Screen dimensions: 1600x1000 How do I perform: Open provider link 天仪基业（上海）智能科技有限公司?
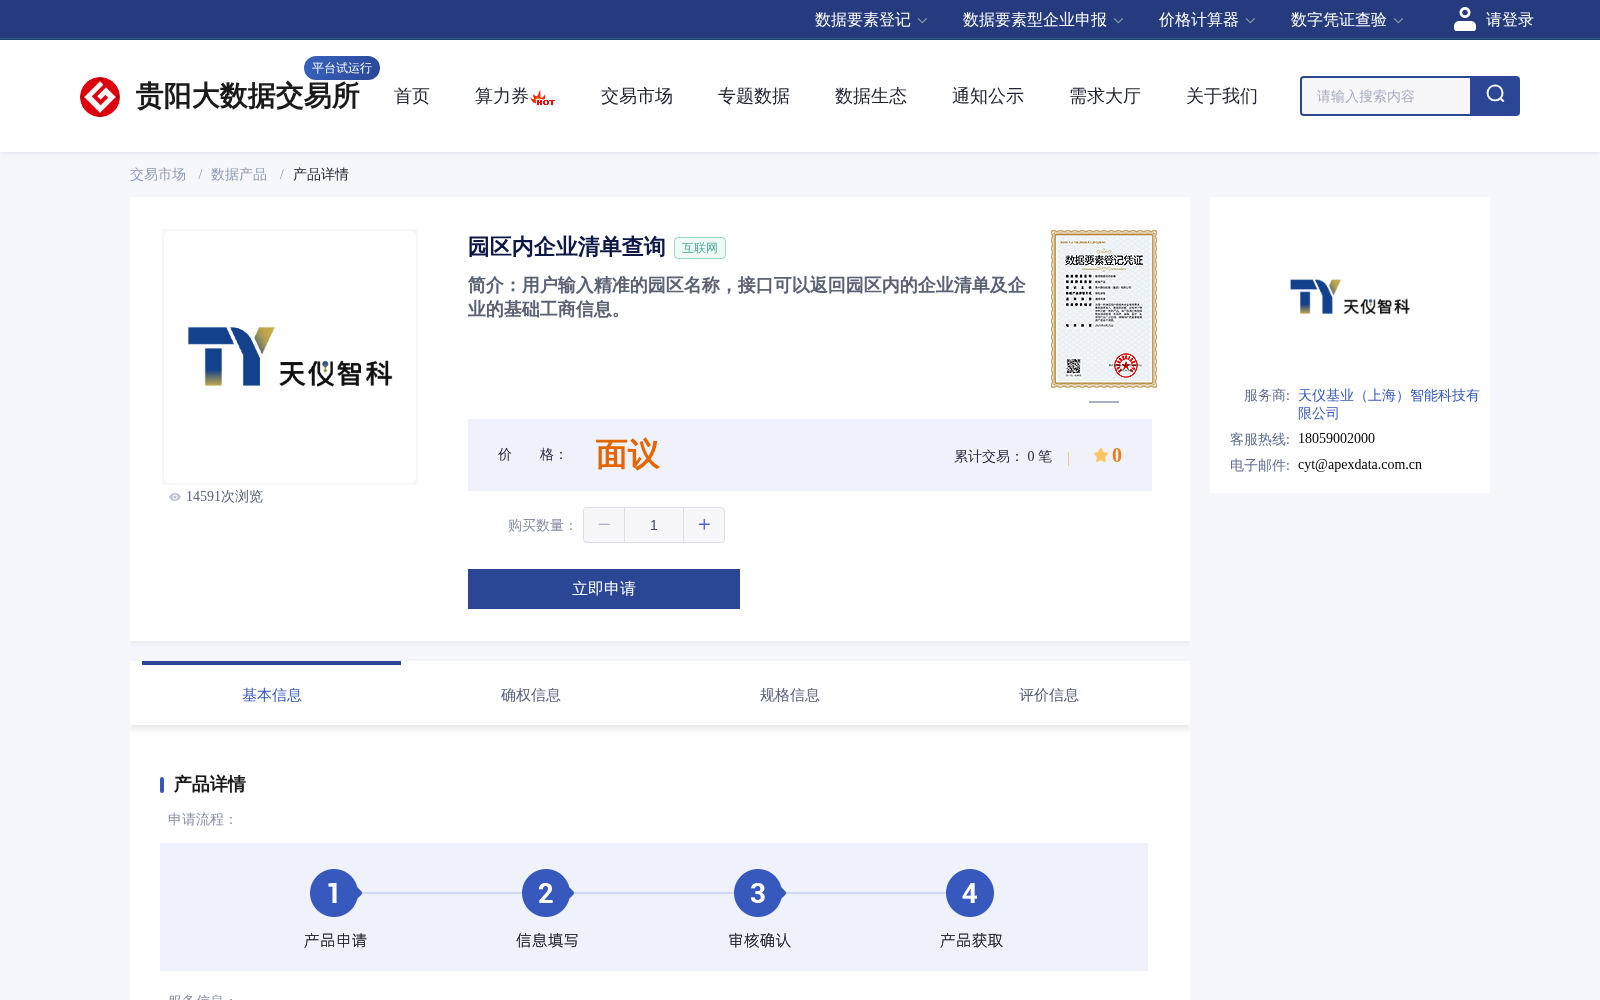click(1388, 404)
